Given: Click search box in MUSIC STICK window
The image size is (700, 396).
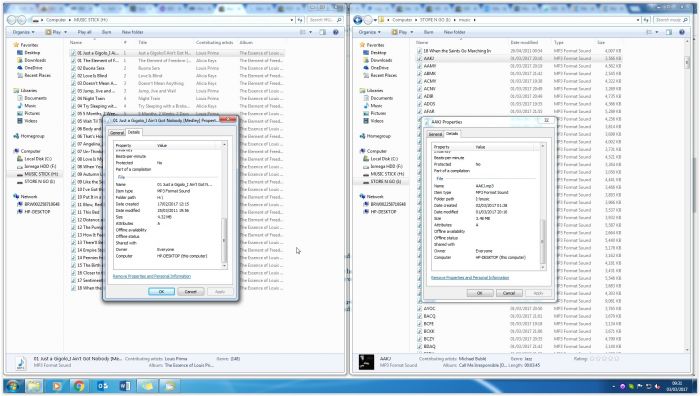Looking at the screenshot, I should [x=325, y=20].
